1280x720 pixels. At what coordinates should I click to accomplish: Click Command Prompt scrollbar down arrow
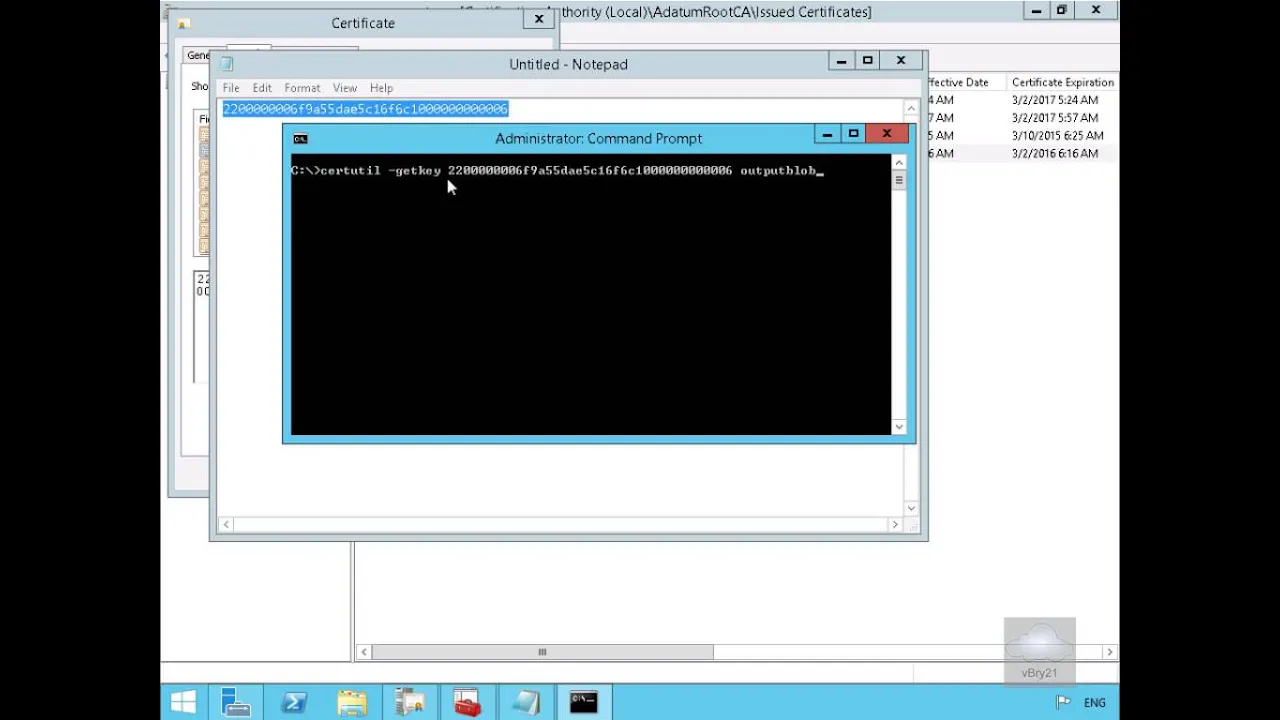pos(899,427)
